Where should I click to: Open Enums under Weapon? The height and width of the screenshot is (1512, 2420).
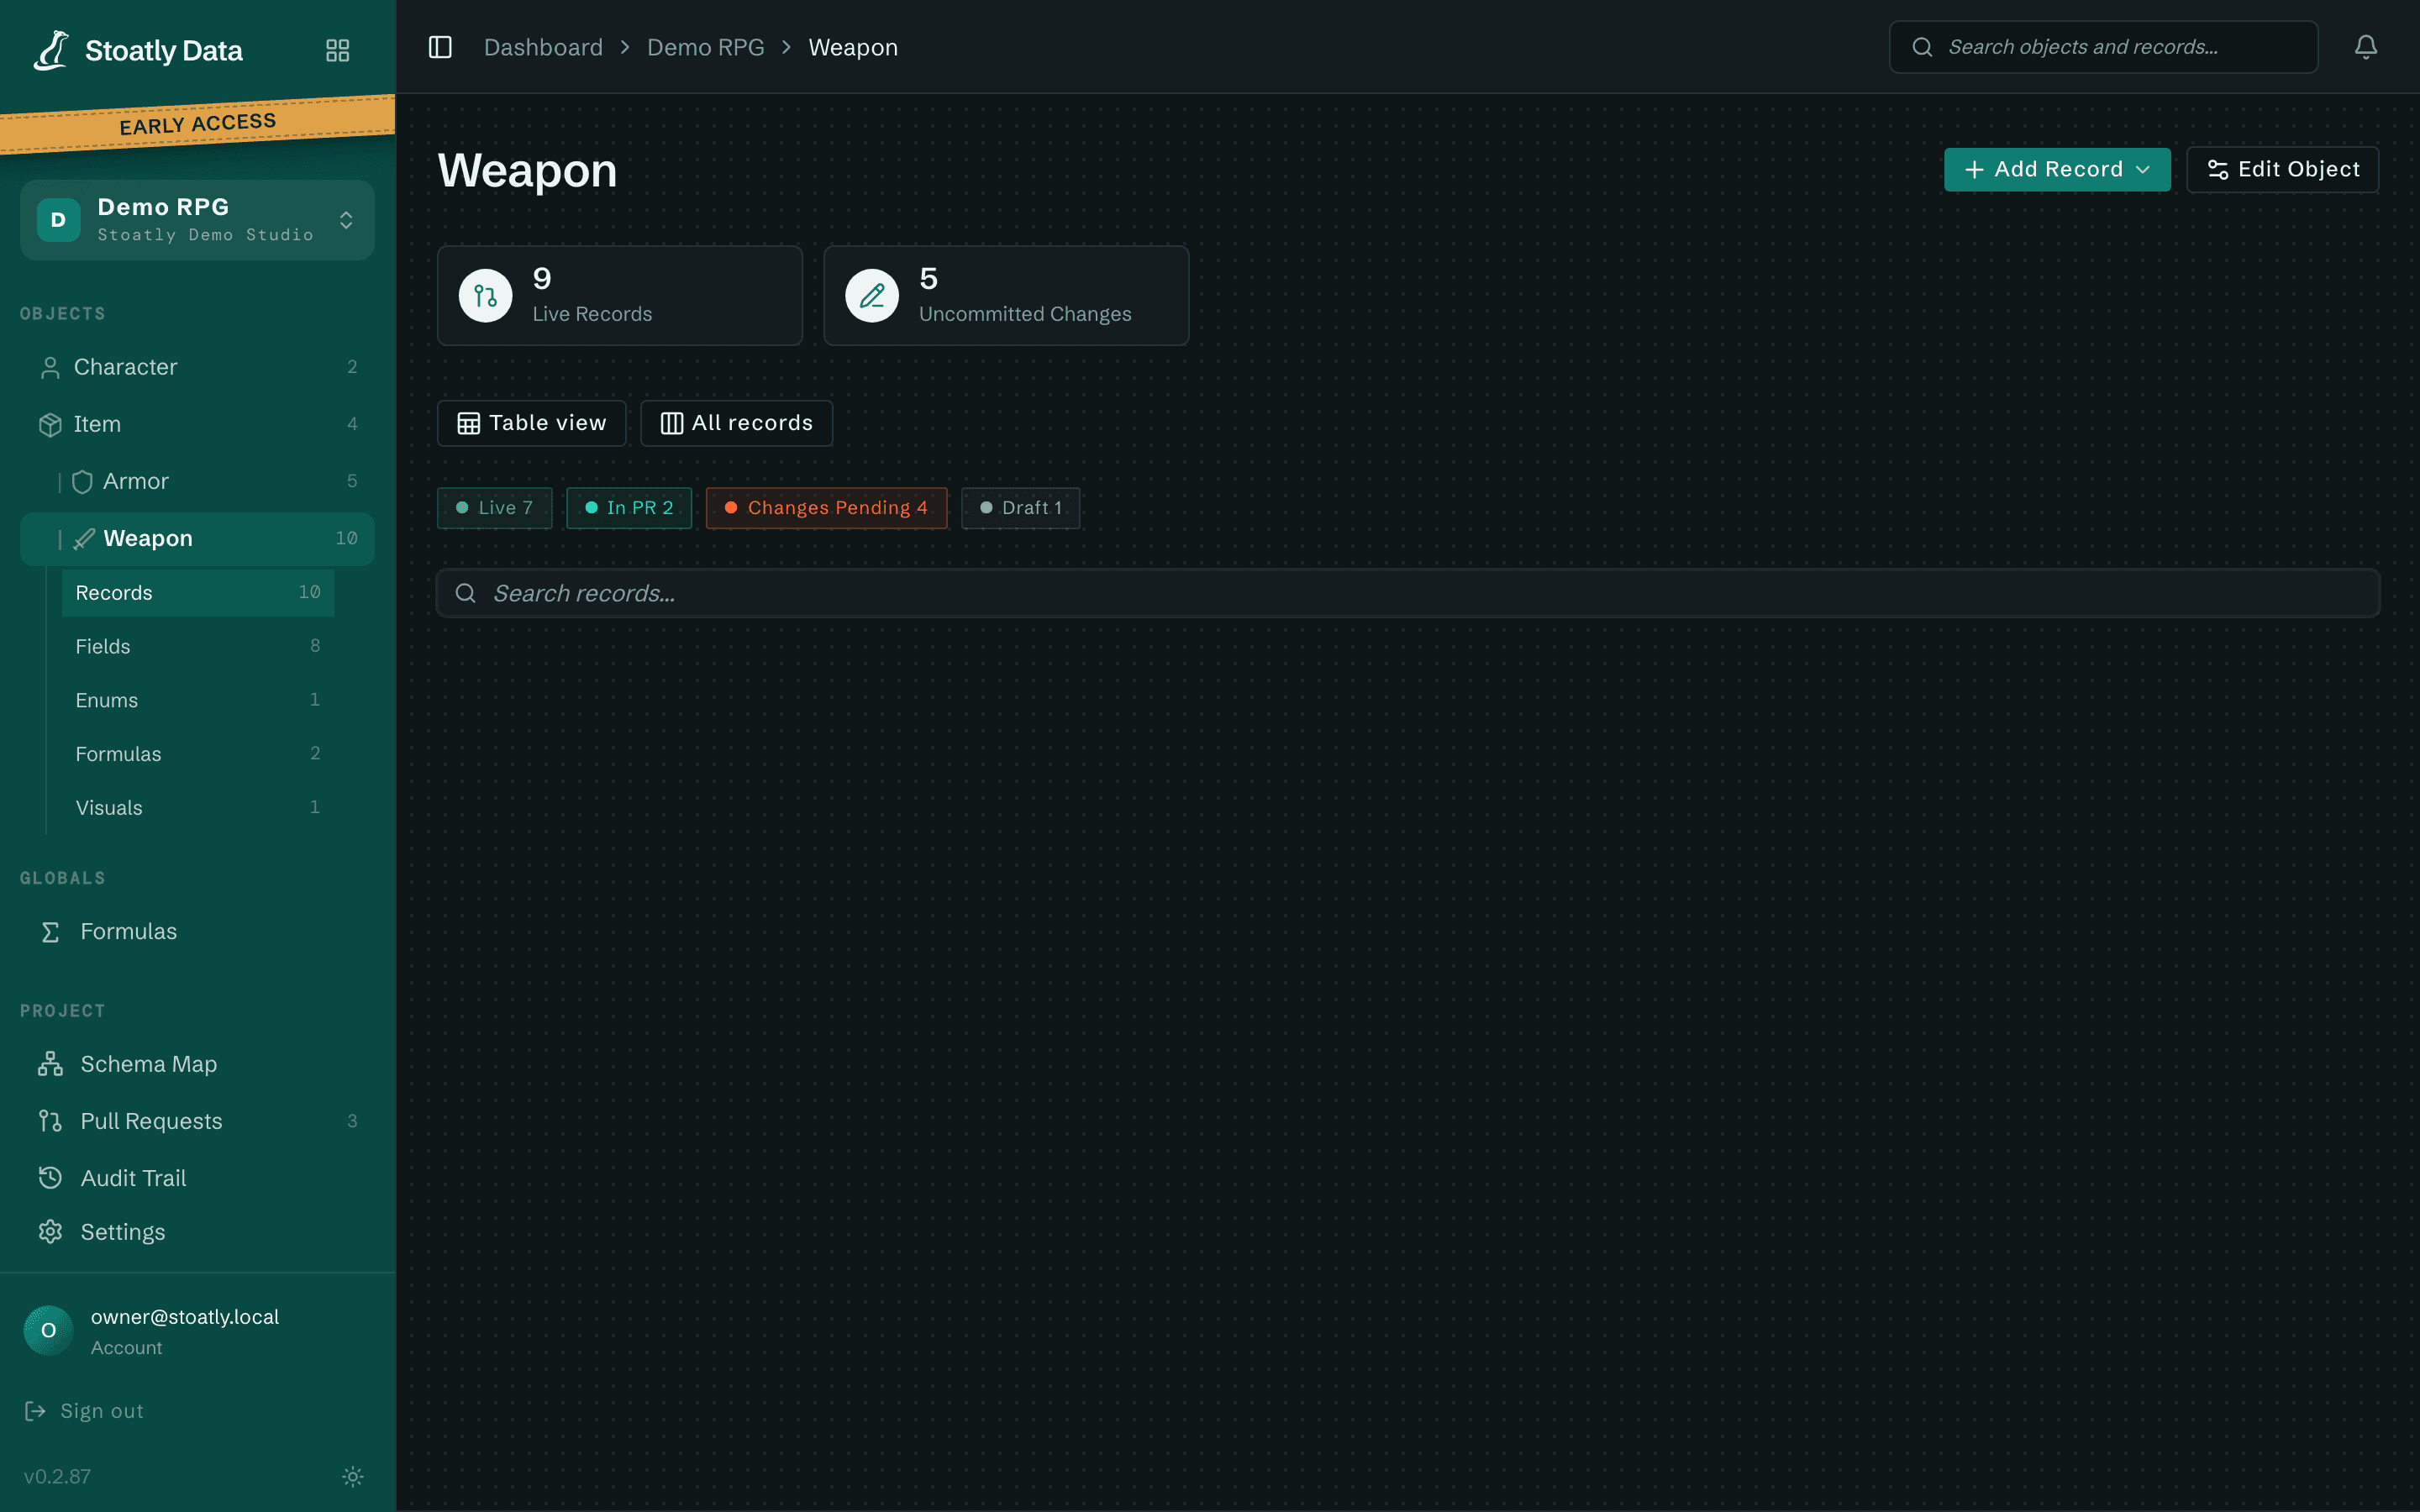pos(198,700)
